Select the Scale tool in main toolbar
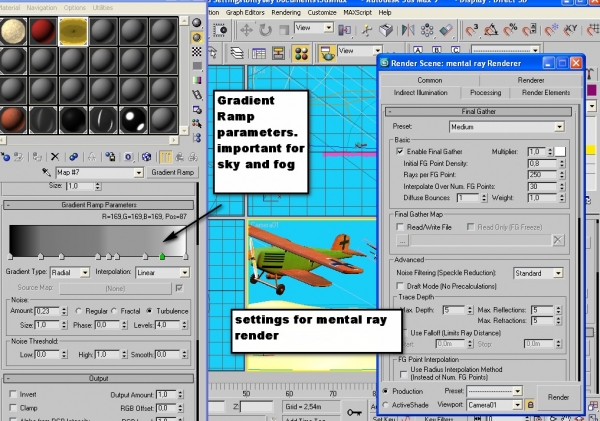Image resolution: width=600 pixels, height=421 pixels. [284, 30]
